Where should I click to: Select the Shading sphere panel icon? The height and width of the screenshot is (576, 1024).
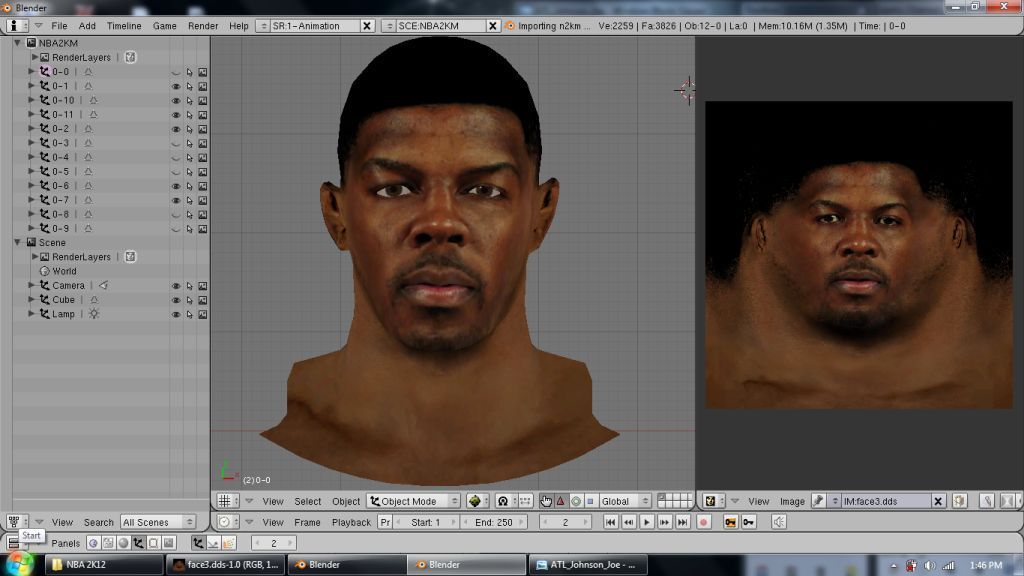tap(123, 543)
